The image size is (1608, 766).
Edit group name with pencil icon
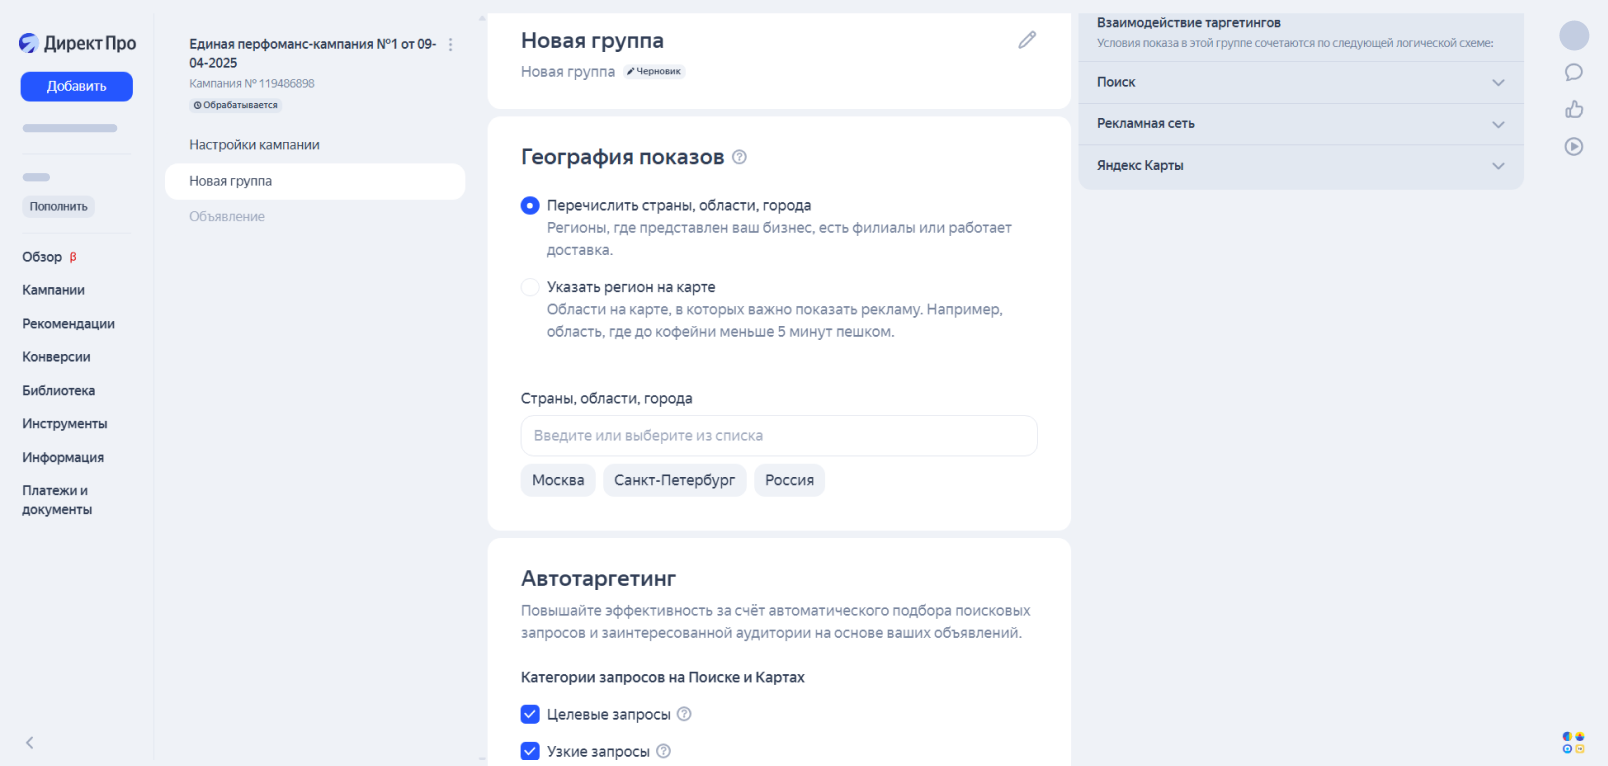(1027, 40)
